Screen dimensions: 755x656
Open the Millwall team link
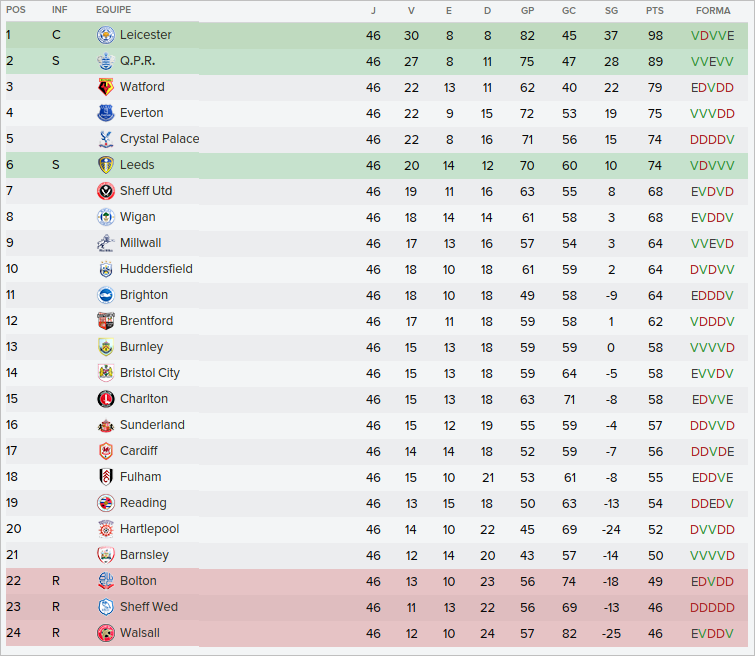[x=140, y=243]
